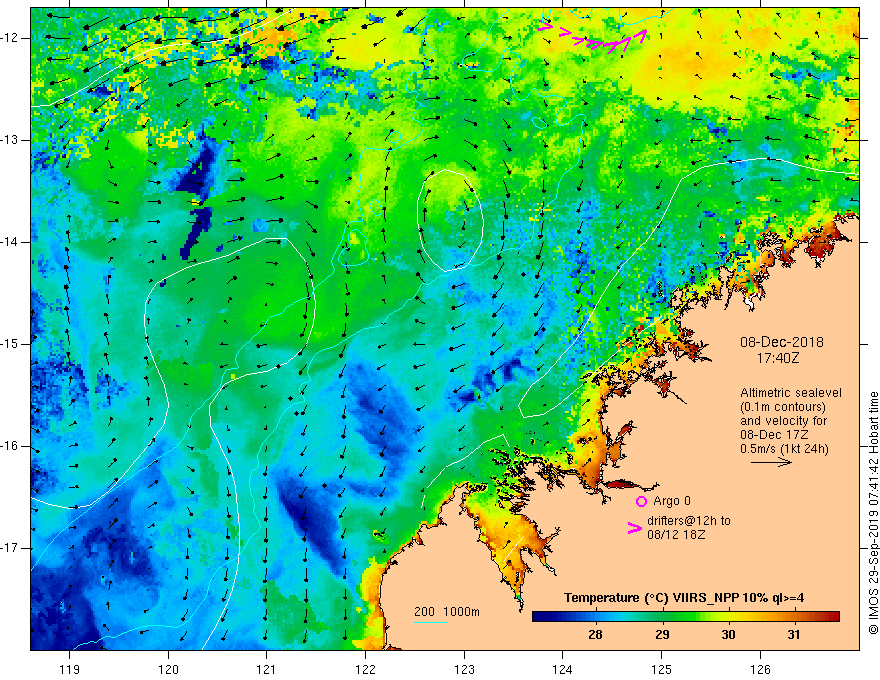
Task: Click latitude axis label '-14'
Action: click(10, 242)
